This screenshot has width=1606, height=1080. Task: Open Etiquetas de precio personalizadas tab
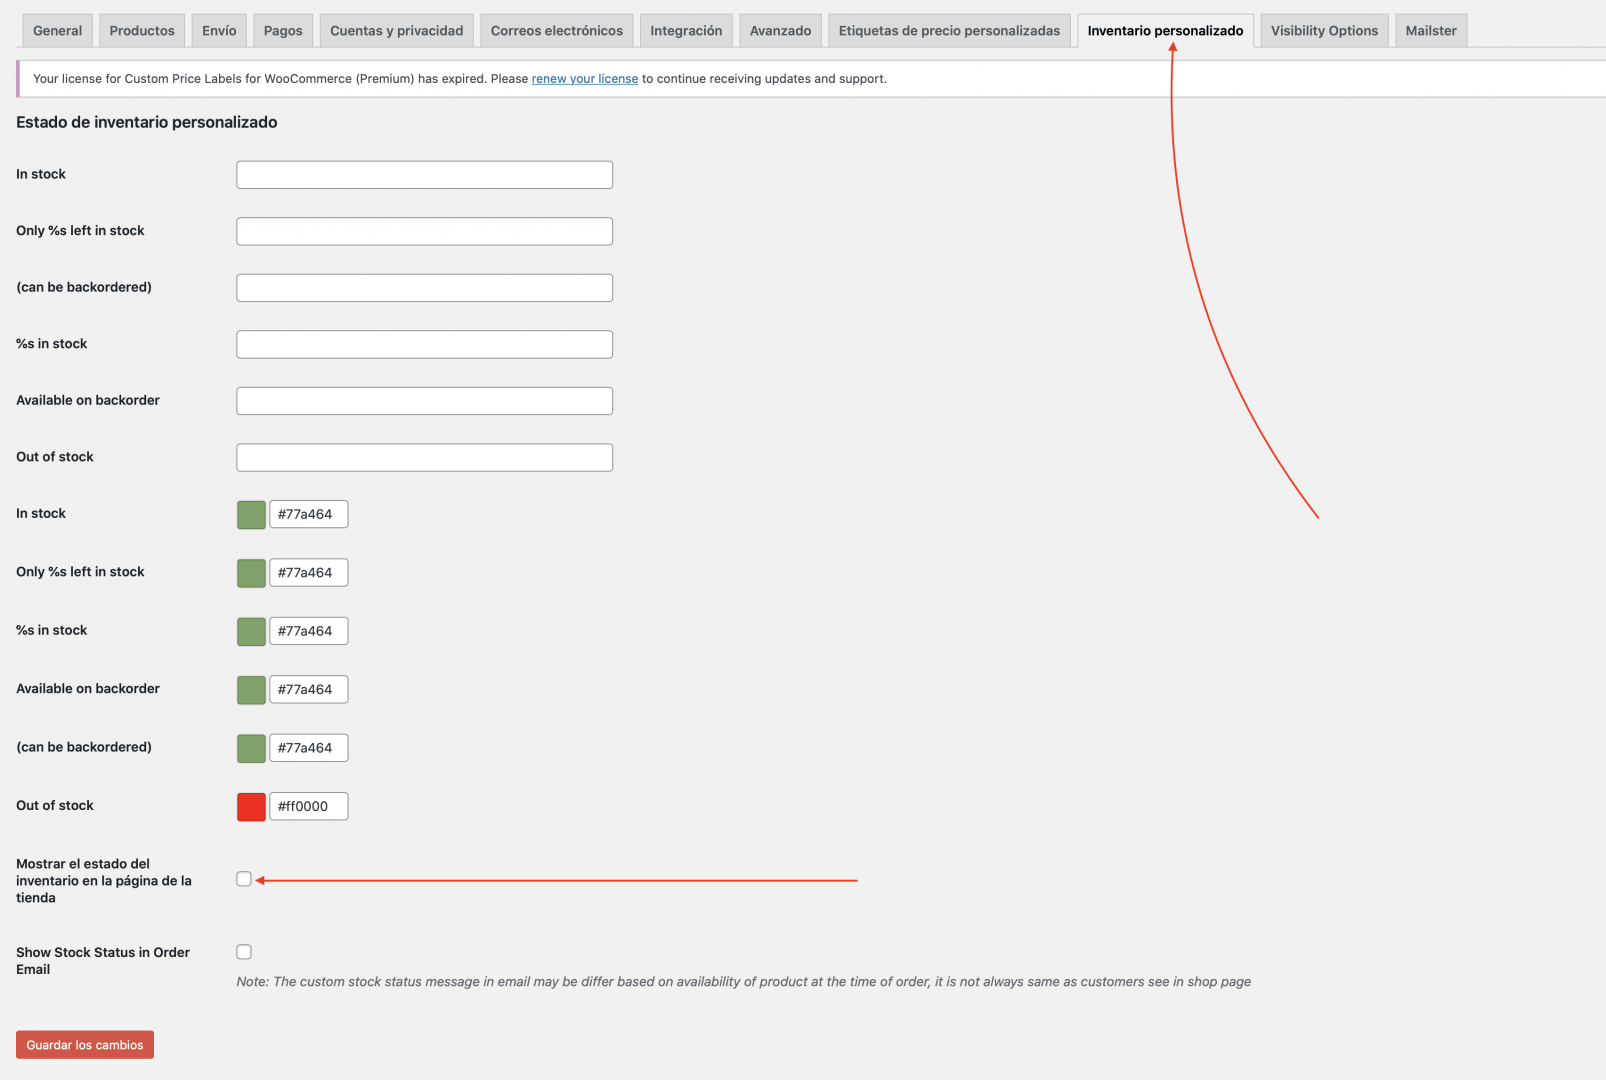[949, 31]
